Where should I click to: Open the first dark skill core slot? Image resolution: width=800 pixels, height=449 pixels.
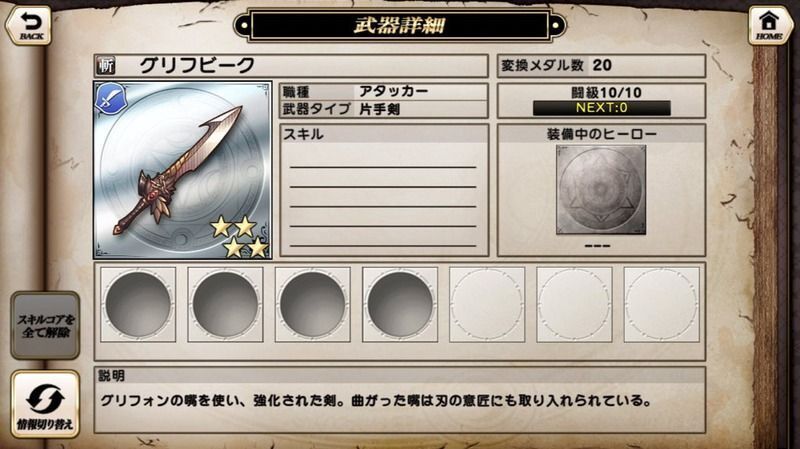(138, 305)
